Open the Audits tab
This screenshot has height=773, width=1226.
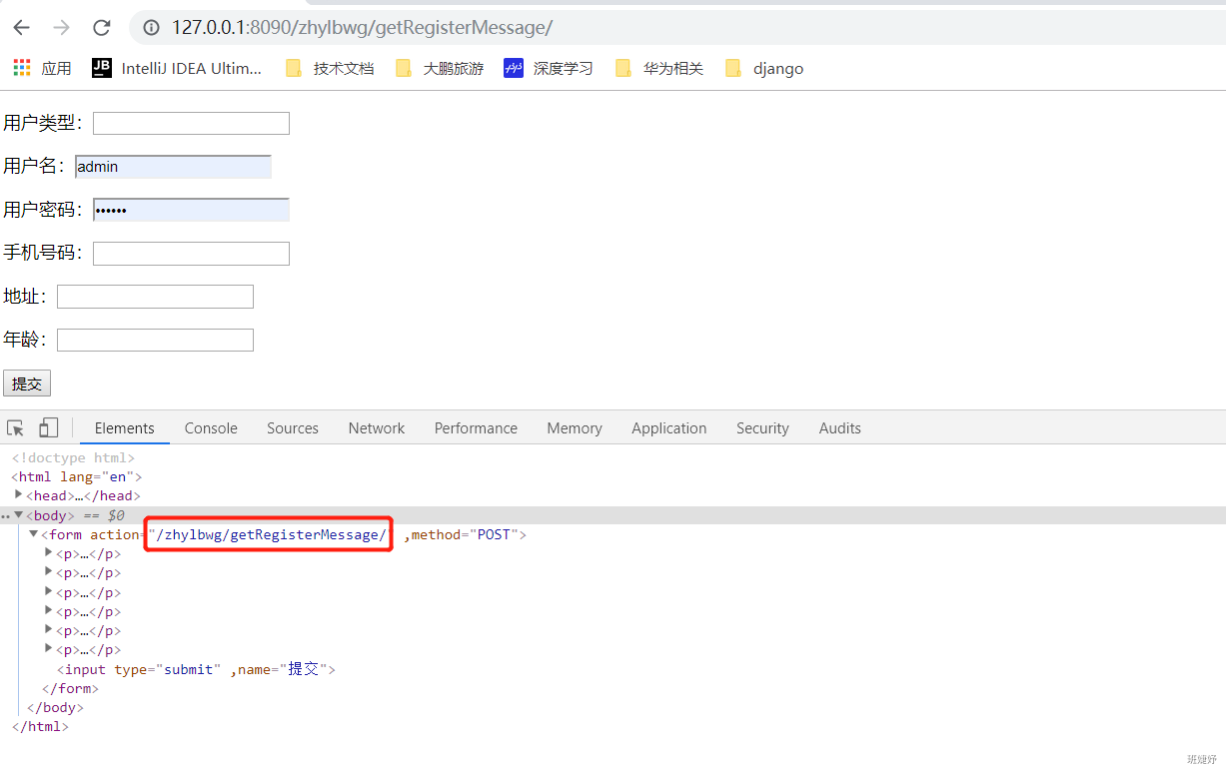pos(840,428)
